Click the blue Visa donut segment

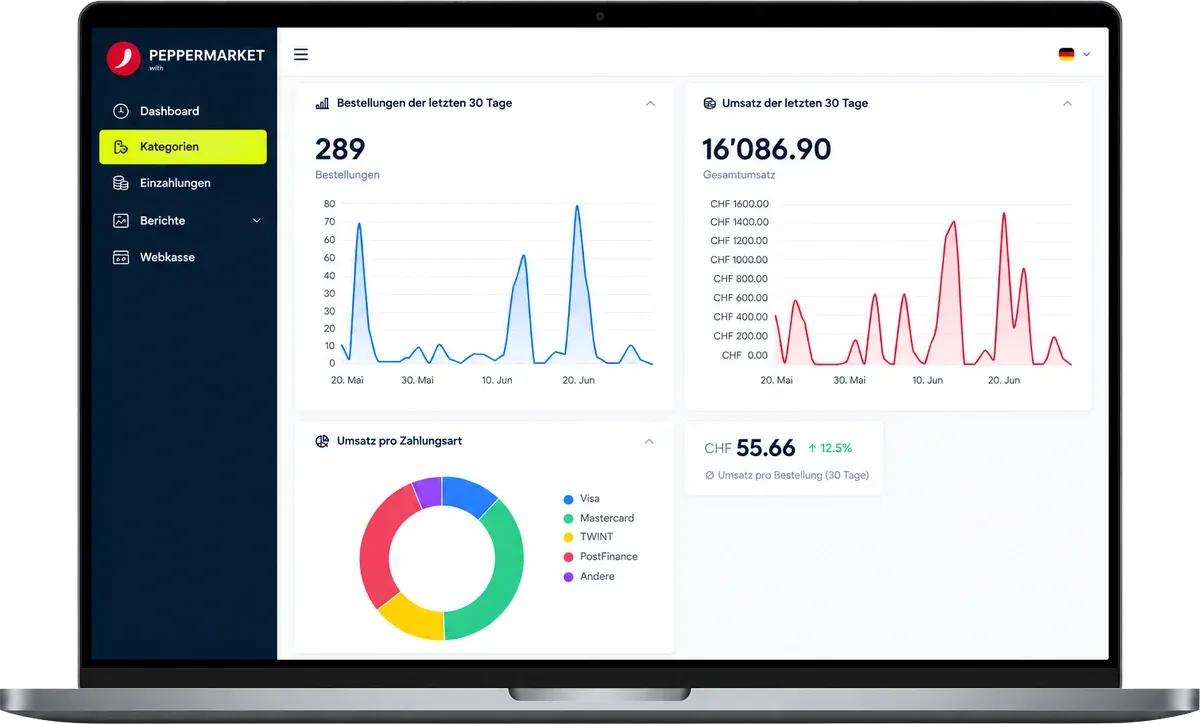pyautogui.click(x=468, y=494)
